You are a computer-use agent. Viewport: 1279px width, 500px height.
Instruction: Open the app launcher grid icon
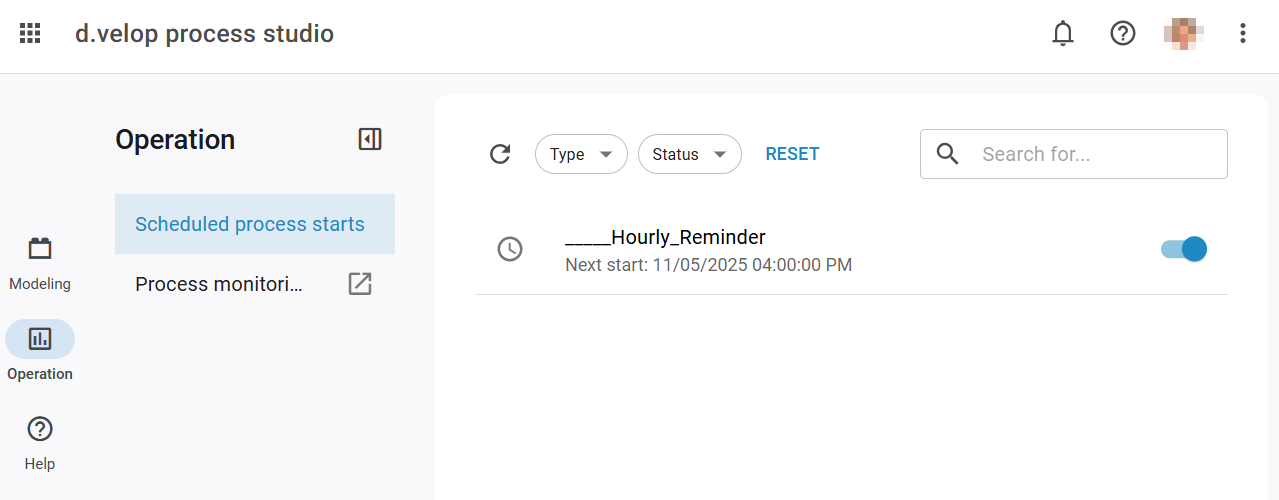30,33
